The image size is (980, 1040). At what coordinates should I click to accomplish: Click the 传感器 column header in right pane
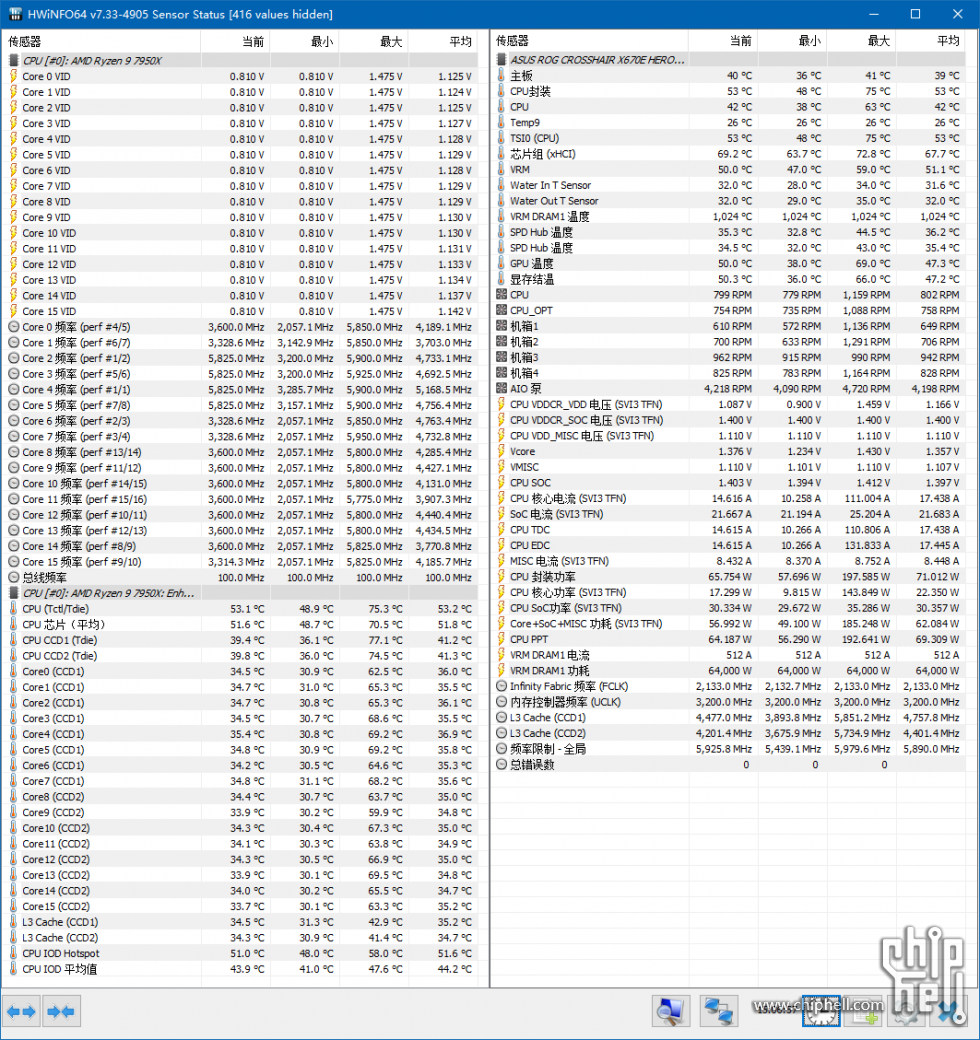[589, 41]
